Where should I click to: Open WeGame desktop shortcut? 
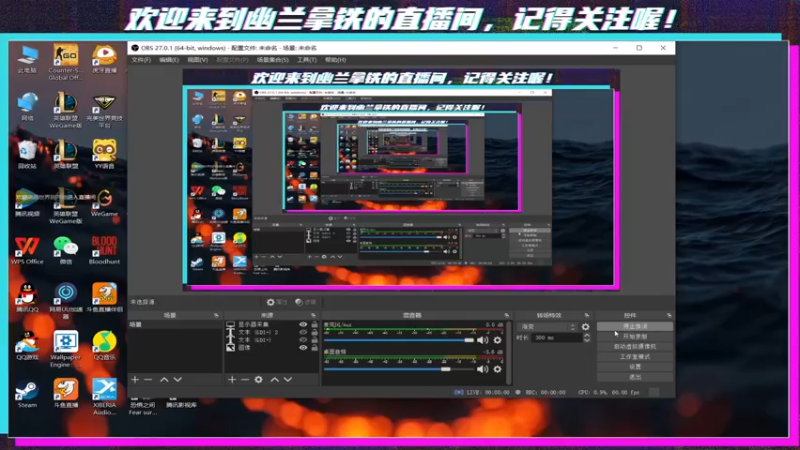click(x=105, y=203)
